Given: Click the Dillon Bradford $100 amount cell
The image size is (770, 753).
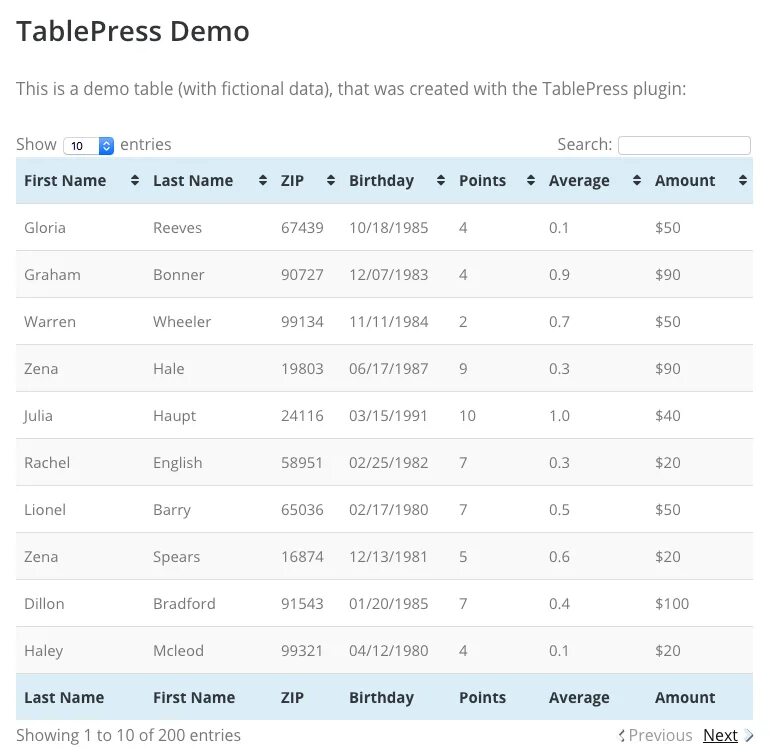Looking at the screenshot, I should [x=672, y=604].
